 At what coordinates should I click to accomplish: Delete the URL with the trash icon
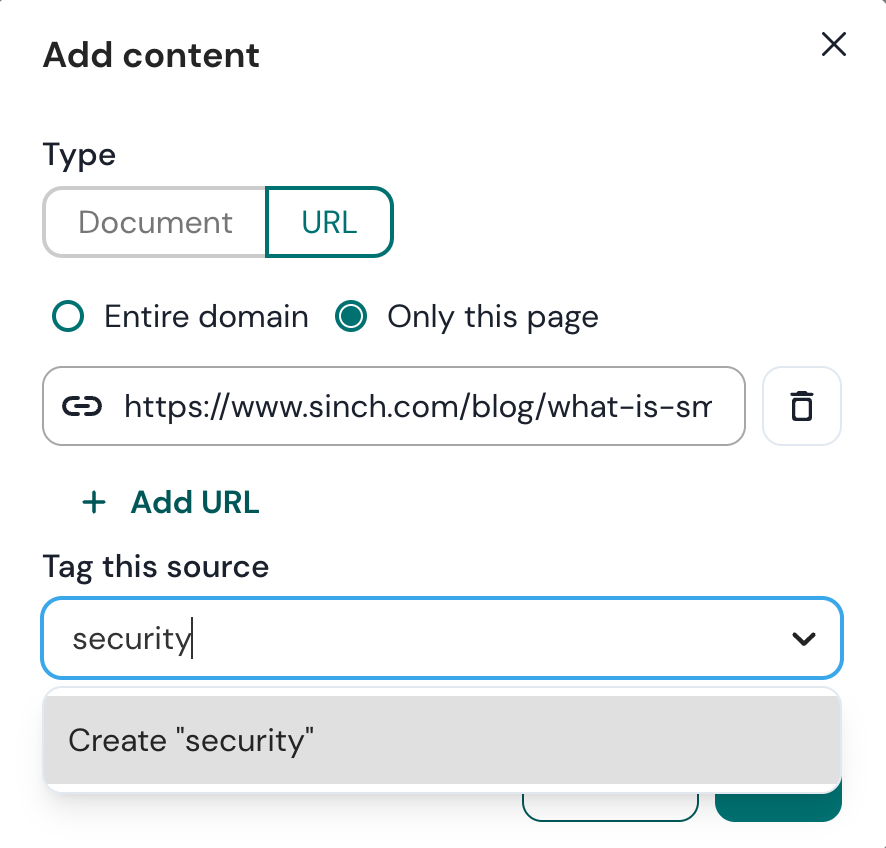(x=801, y=406)
